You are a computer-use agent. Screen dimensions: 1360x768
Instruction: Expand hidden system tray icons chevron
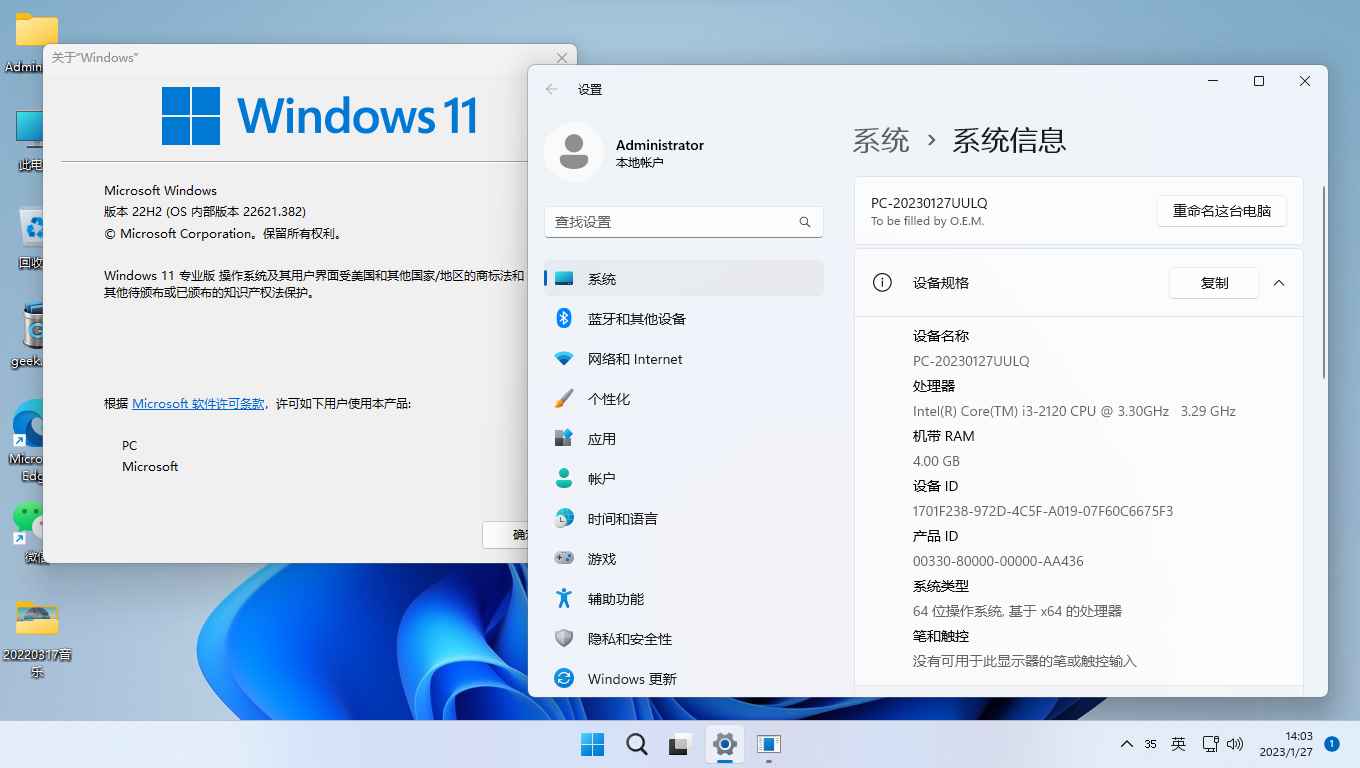click(x=1126, y=744)
